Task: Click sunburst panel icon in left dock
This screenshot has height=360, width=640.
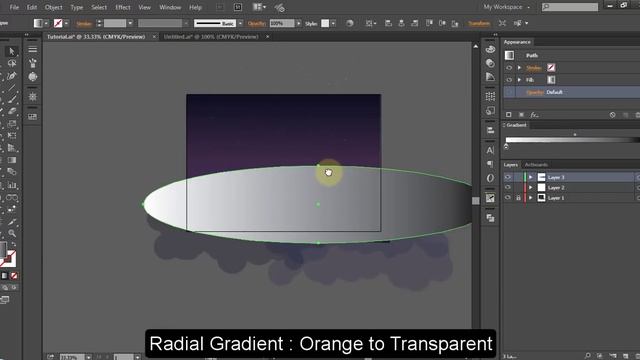Action: (33, 97)
